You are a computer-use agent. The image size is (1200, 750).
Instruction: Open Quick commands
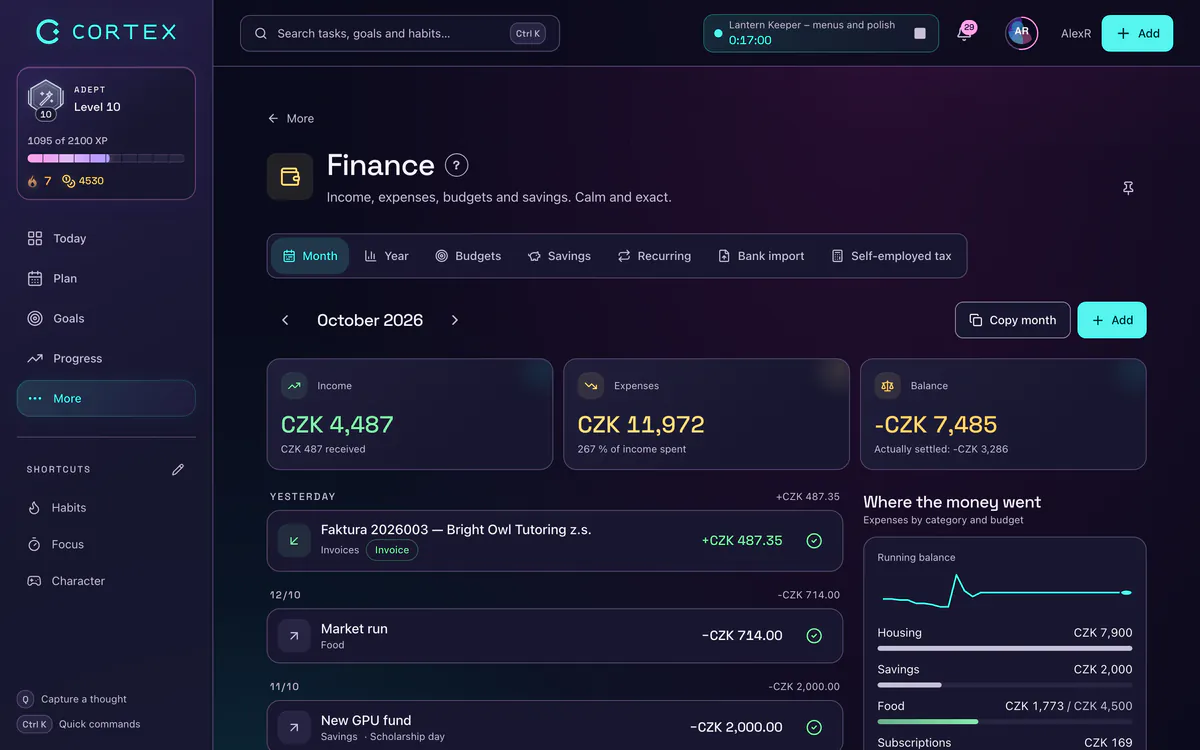tap(79, 724)
